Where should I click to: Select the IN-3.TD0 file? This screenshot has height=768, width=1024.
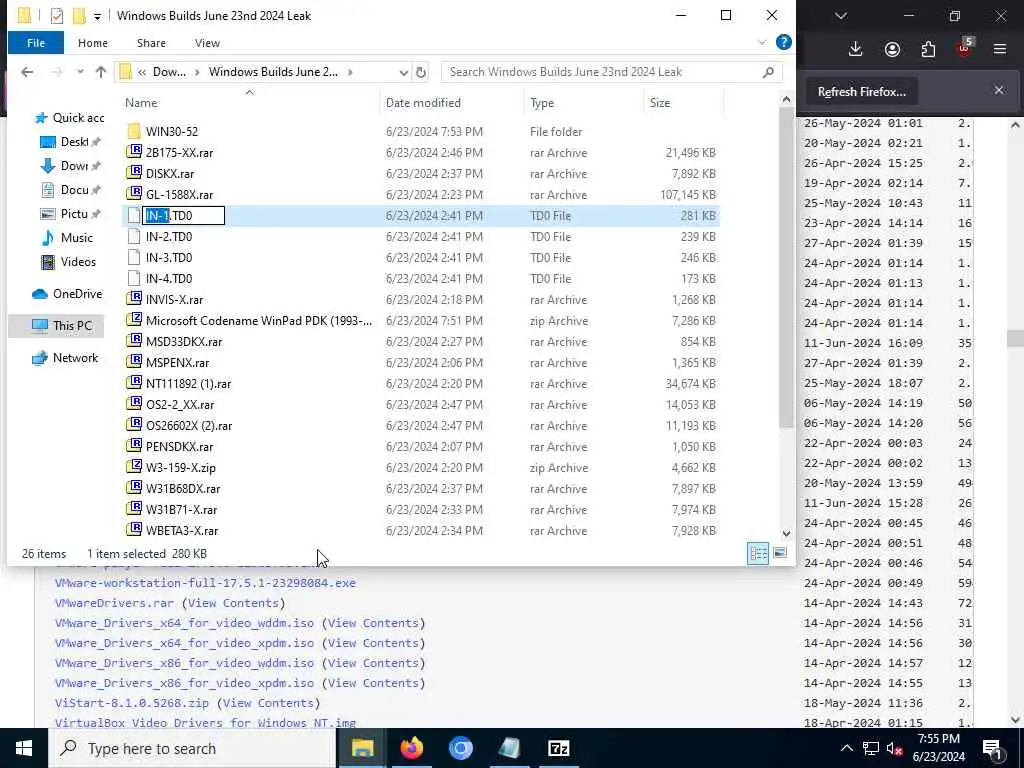coord(168,257)
